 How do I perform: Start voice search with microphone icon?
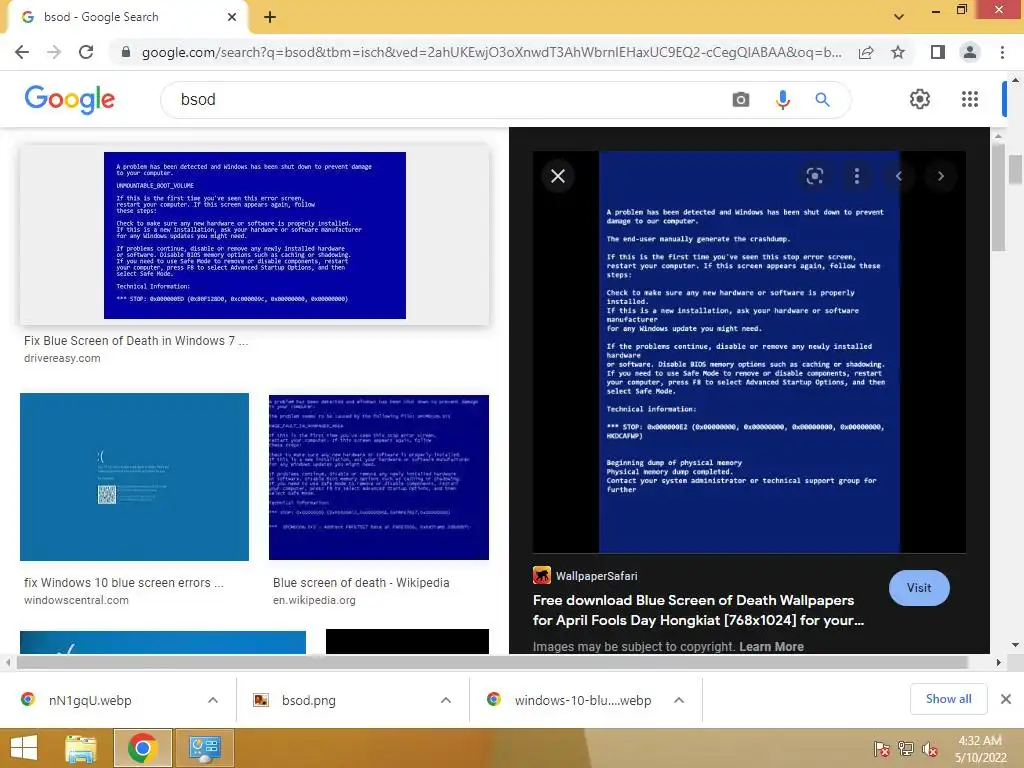point(782,100)
